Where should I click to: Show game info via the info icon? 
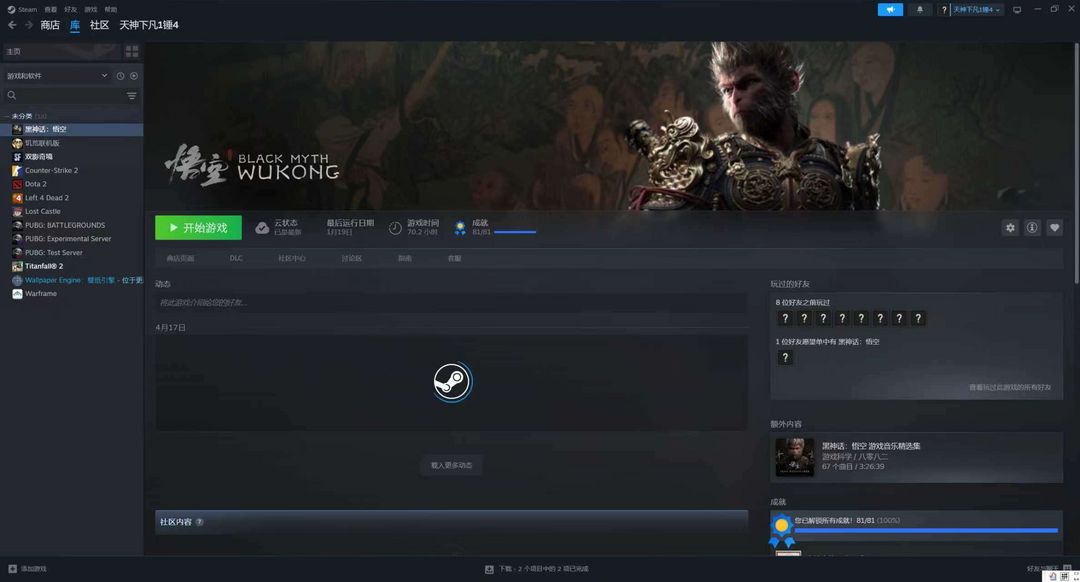click(1032, 228)
